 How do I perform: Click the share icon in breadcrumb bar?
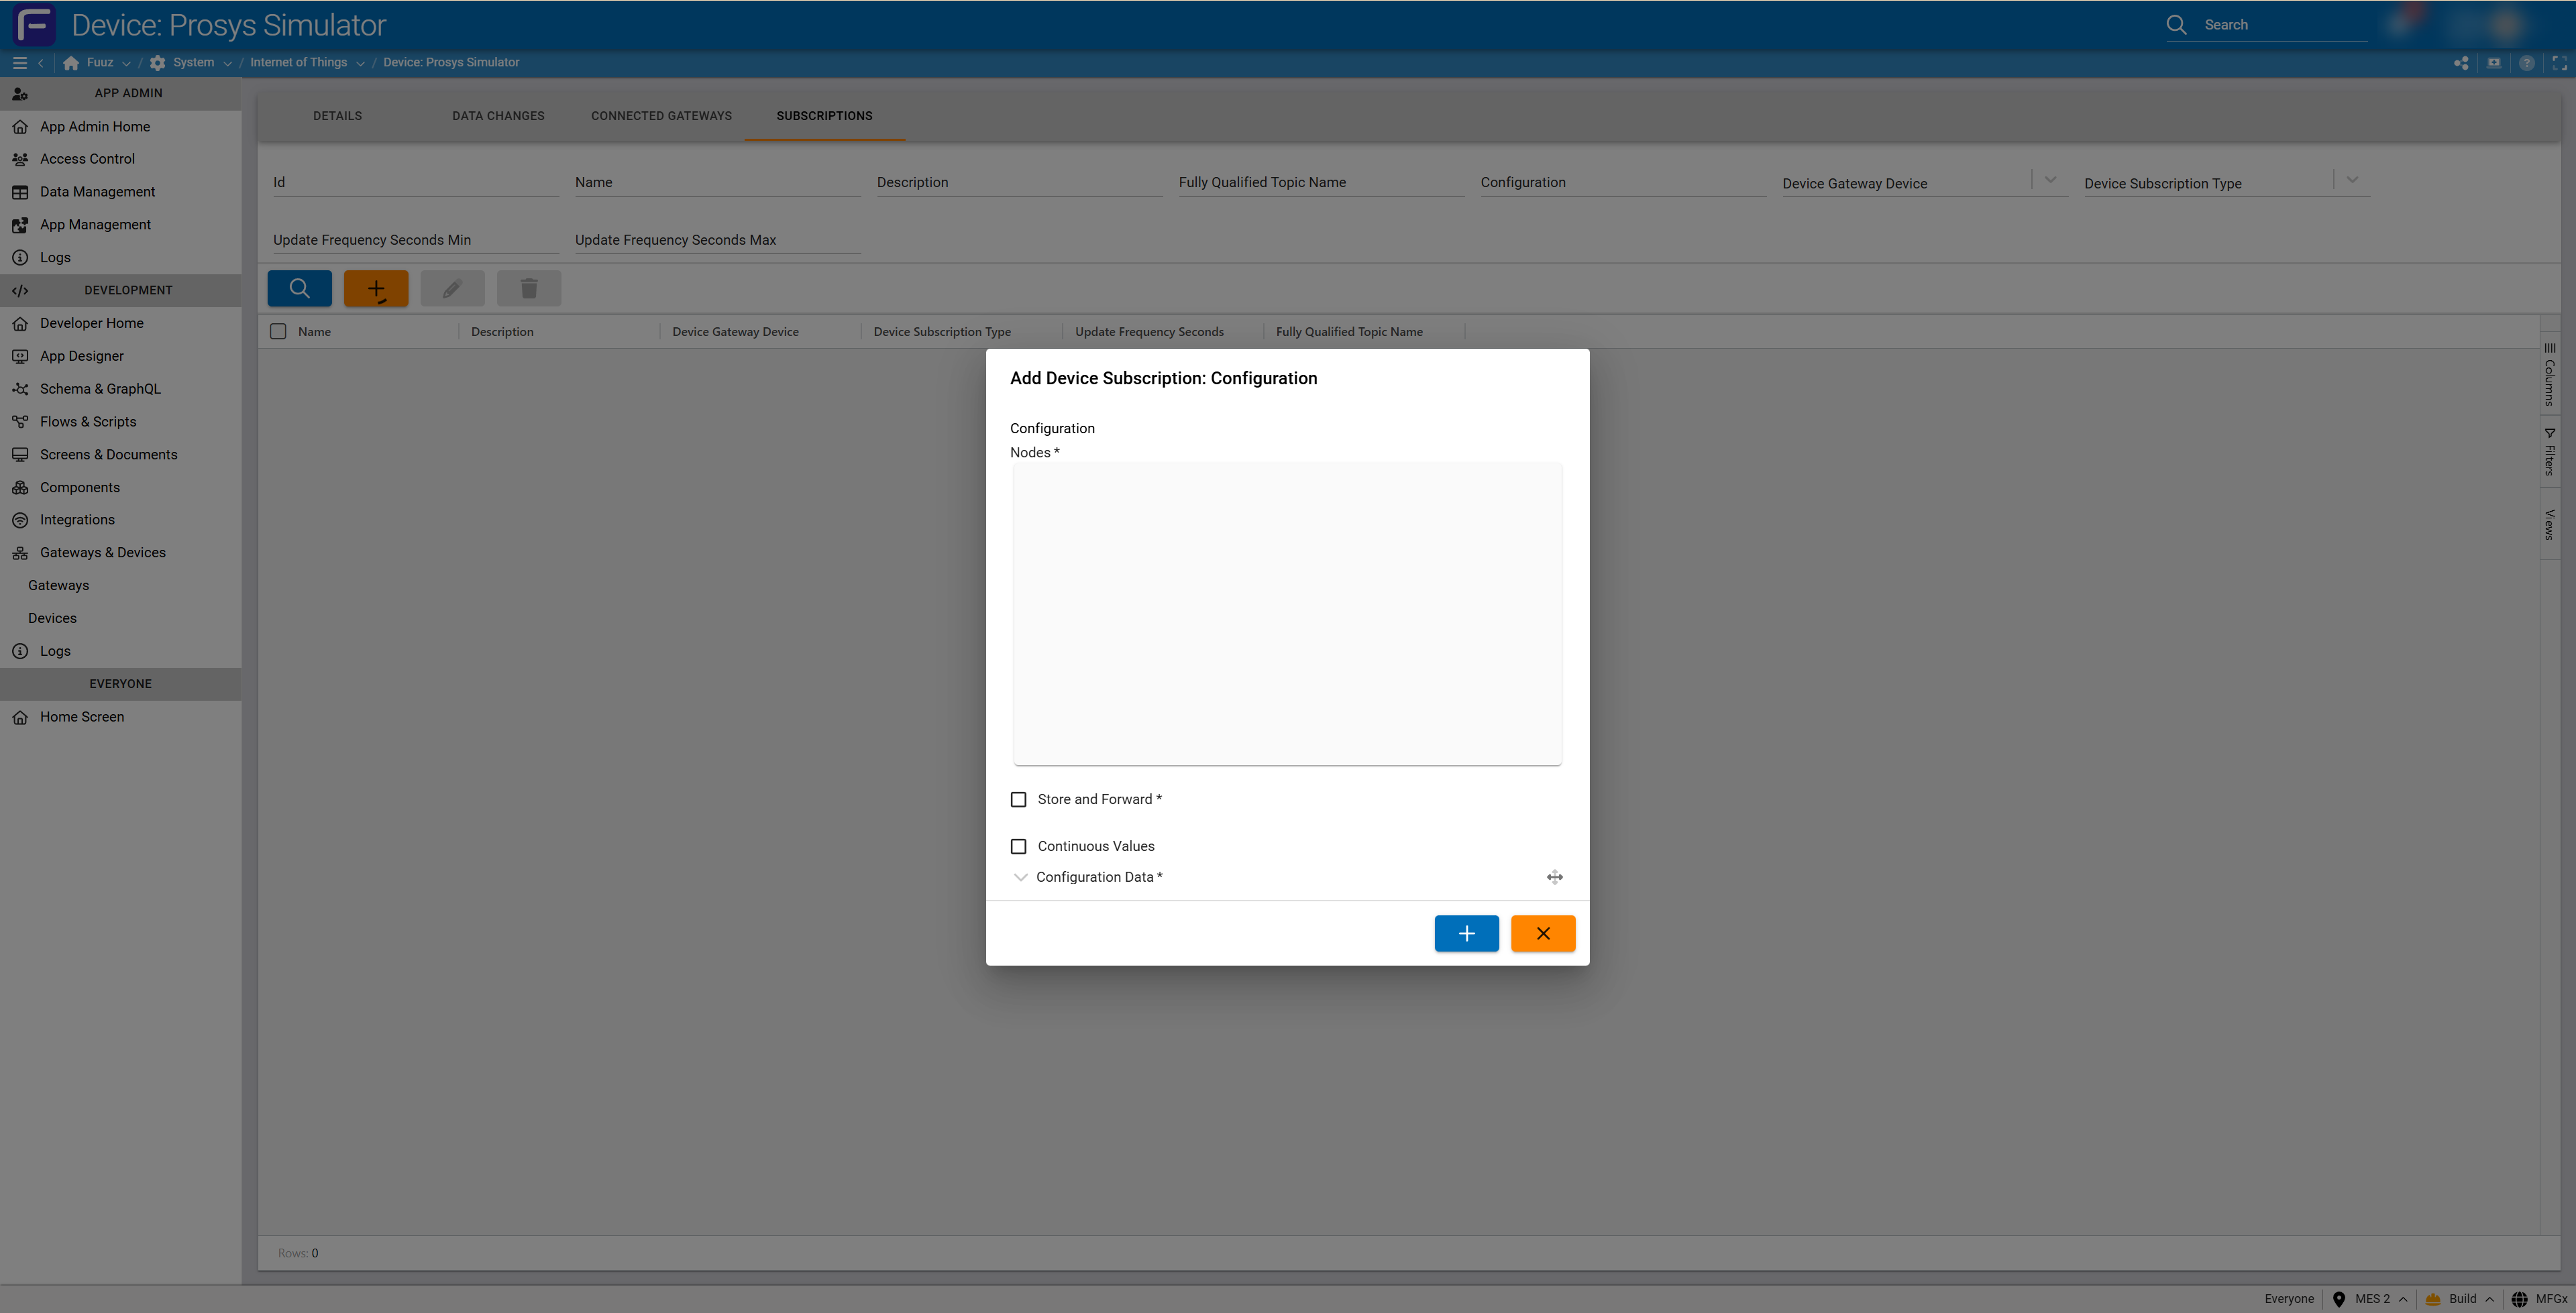point(2461,62)
